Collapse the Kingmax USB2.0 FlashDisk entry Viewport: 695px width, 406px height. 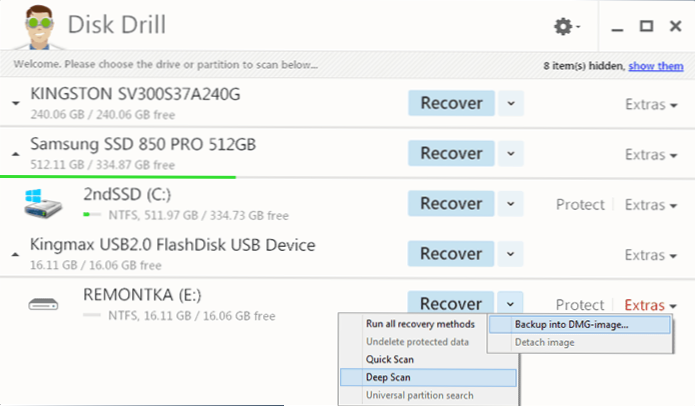pyautogui.click(x=16, y=254)
